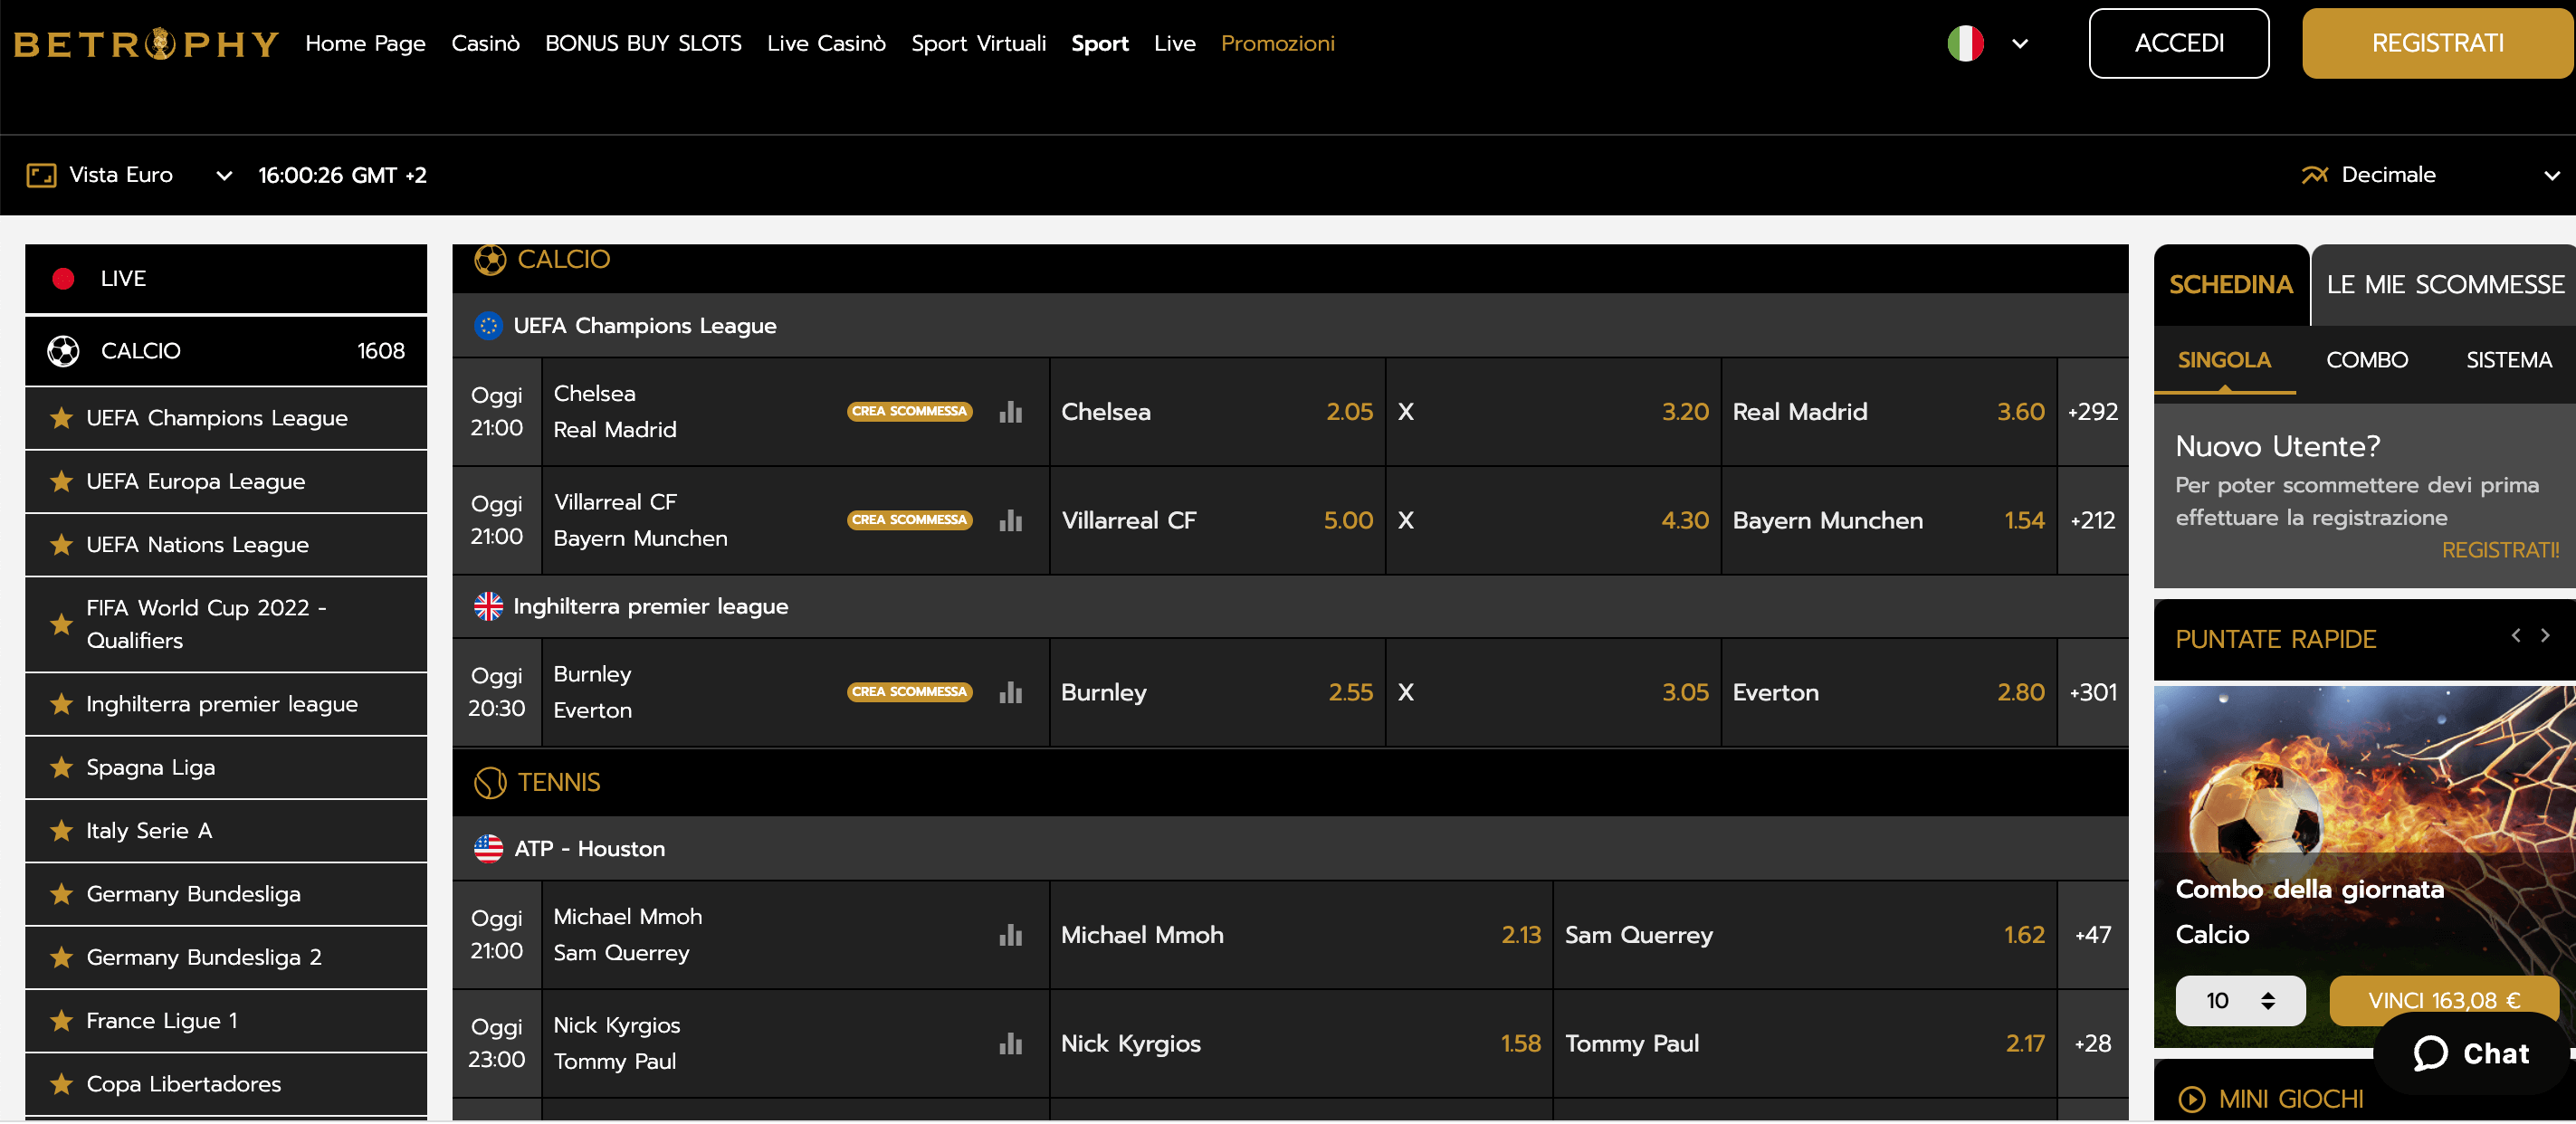Open the Casinò menu item
Viewport: 2576px width, 1124px height.
click(485, 44)
